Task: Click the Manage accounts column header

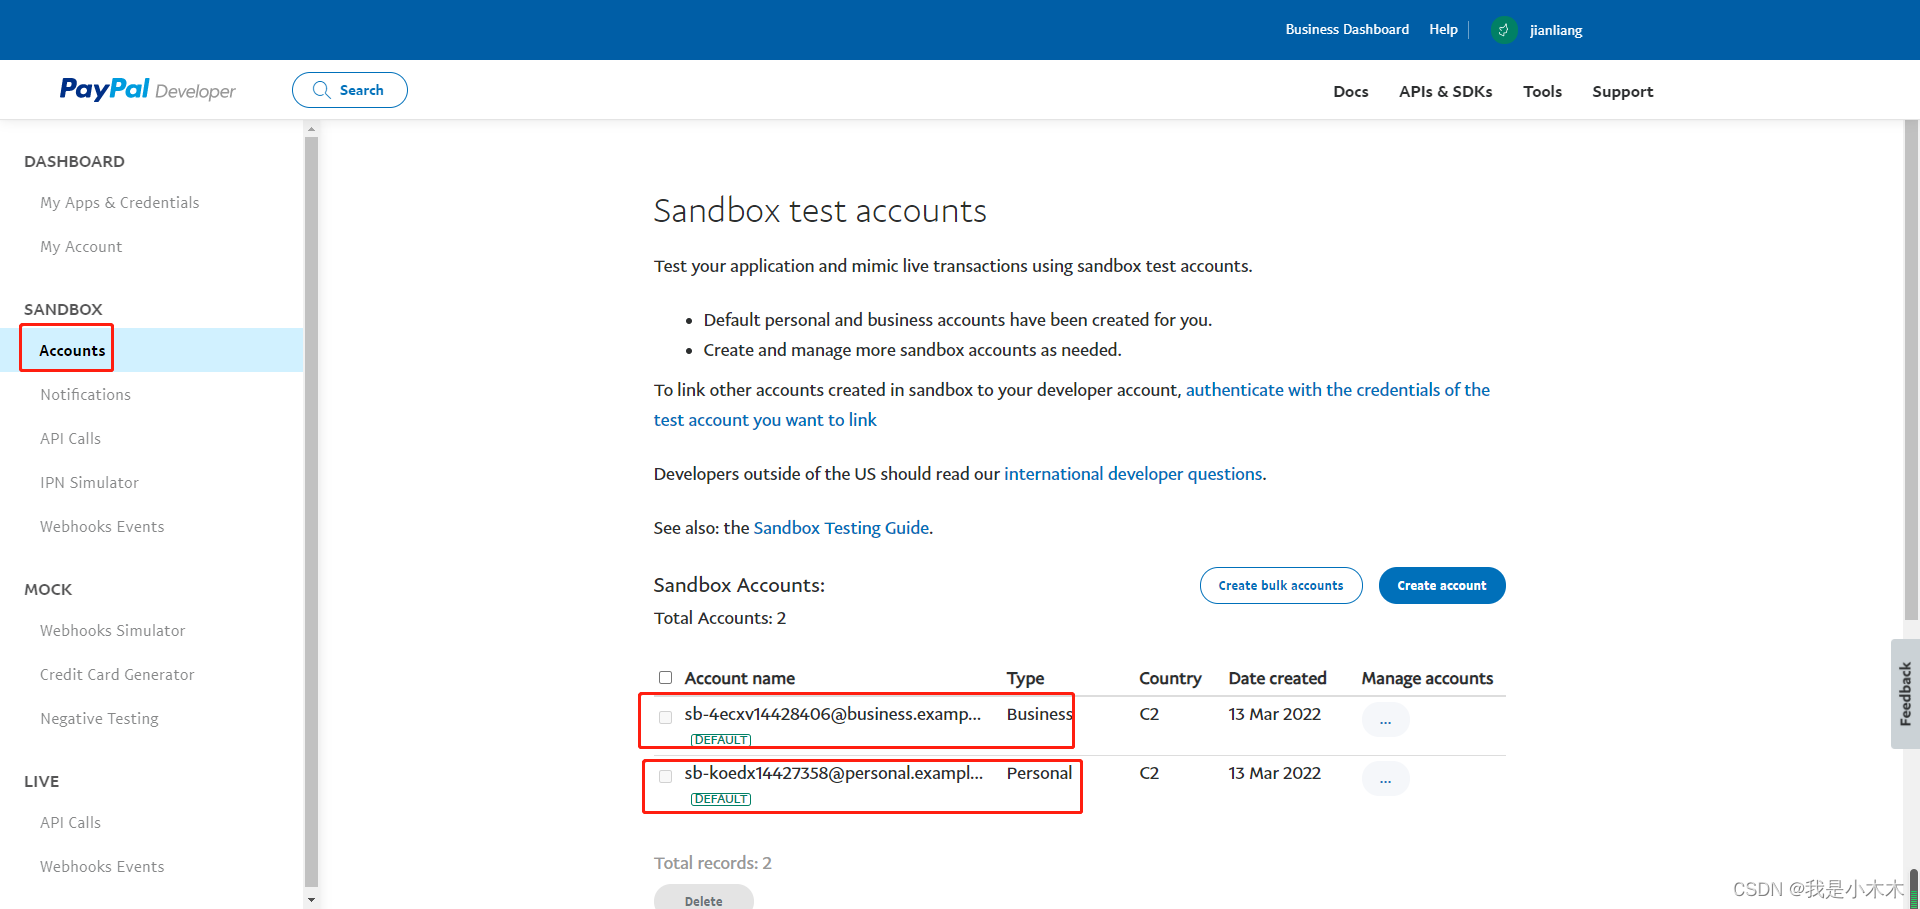Action: pyautogui.click(x=1427, y=678)
